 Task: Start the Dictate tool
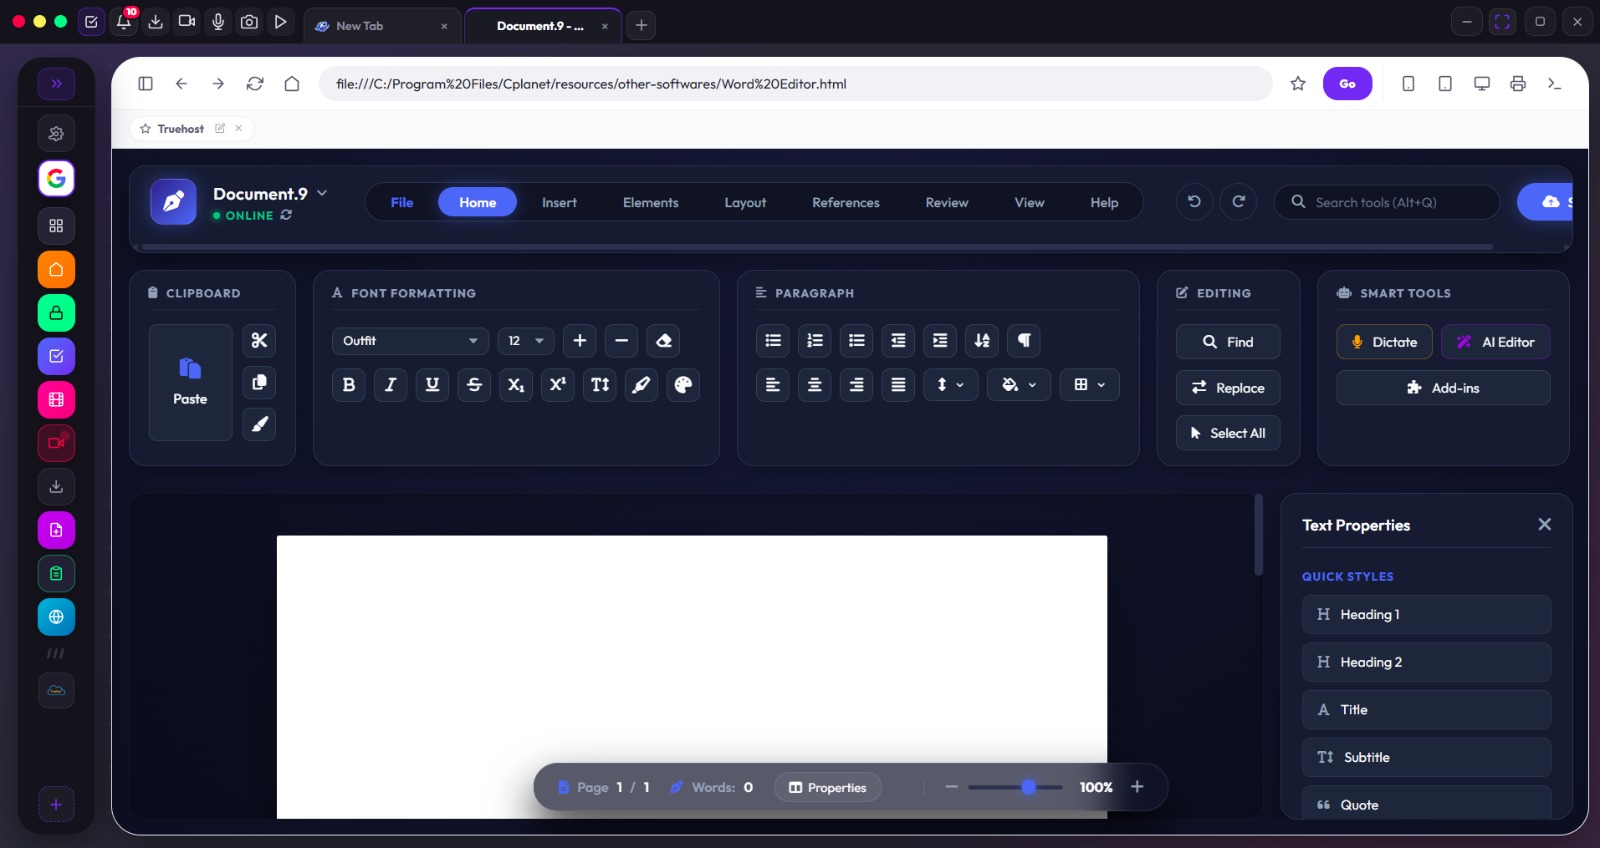tap(1384, 342)
